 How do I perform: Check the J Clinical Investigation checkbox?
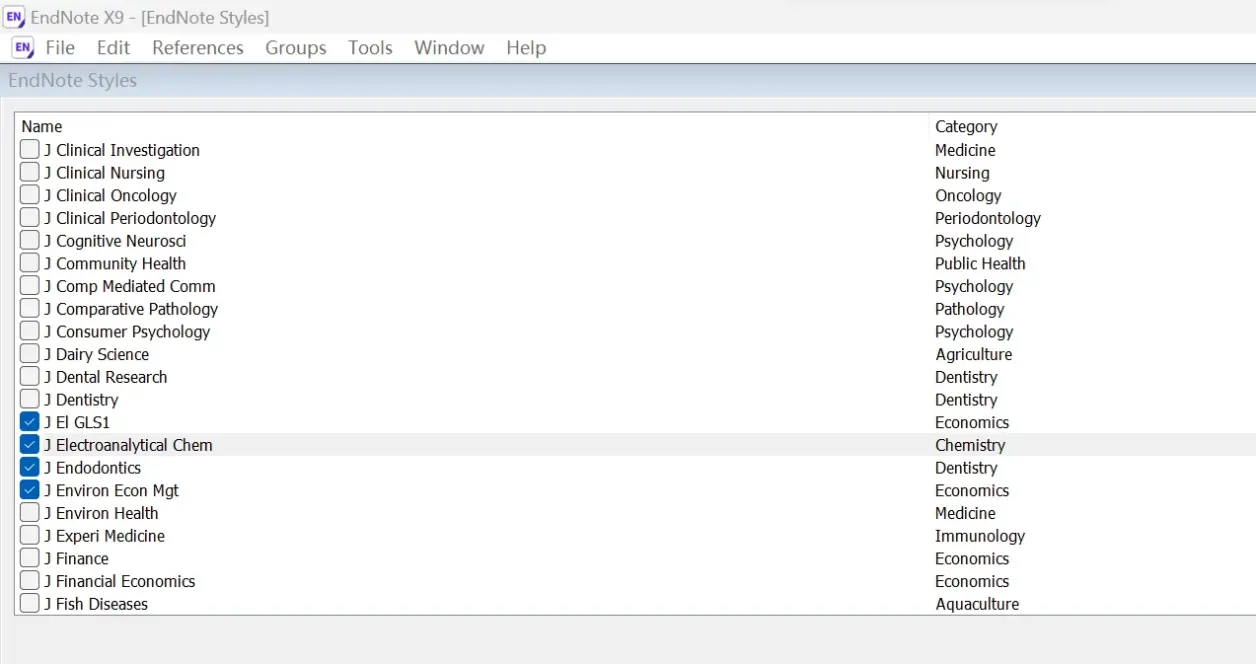click(30, 149)
